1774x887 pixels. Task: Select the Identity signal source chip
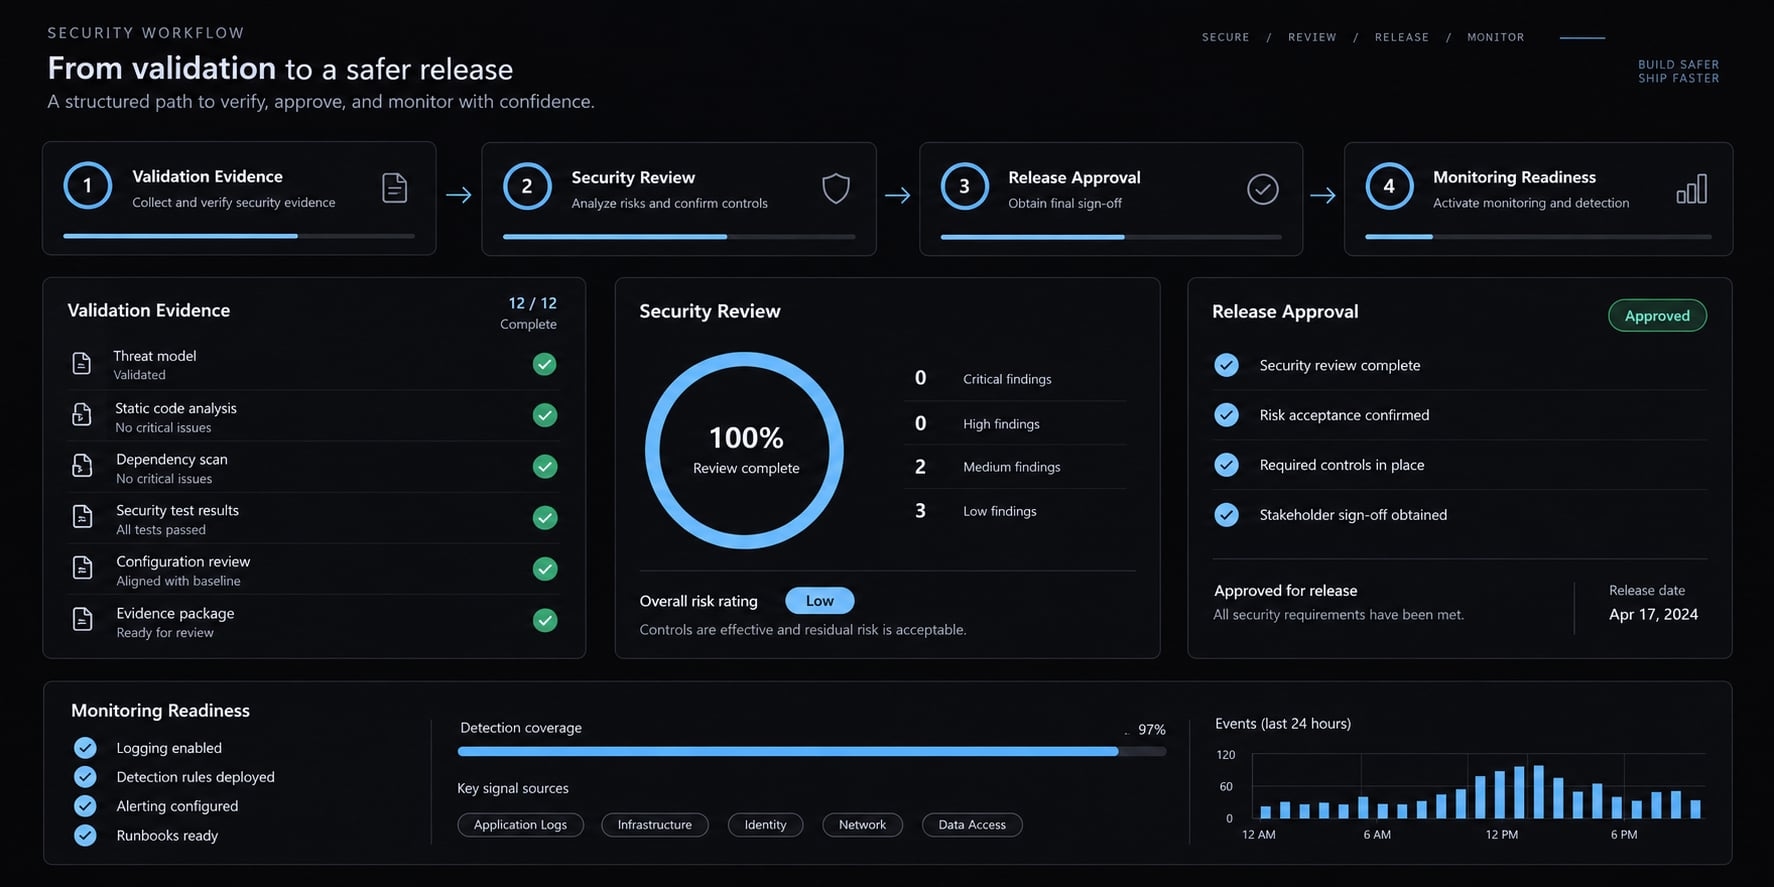pyautogui.click(x=765, y=825)
